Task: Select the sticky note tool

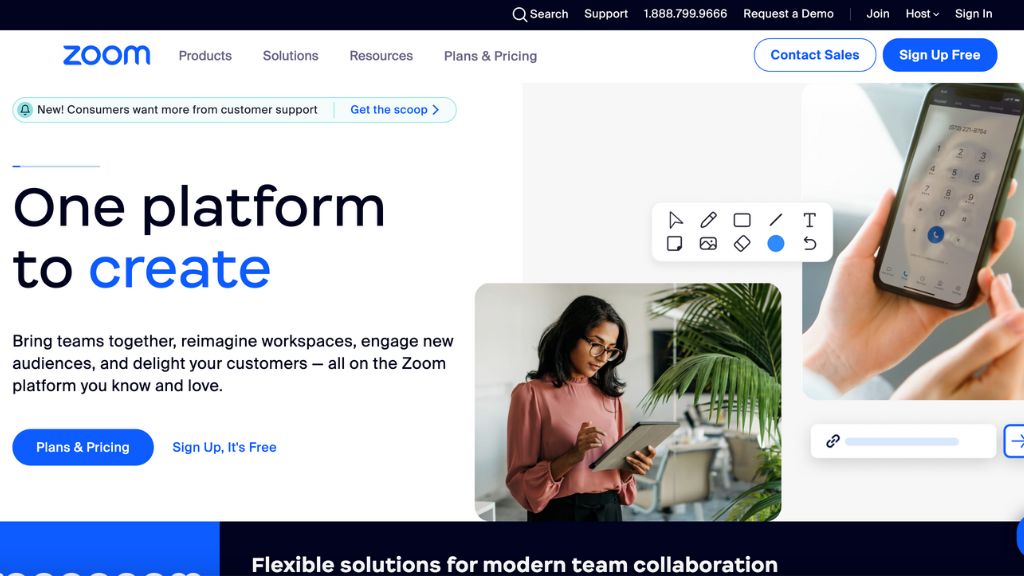Action: coord(675,244)
